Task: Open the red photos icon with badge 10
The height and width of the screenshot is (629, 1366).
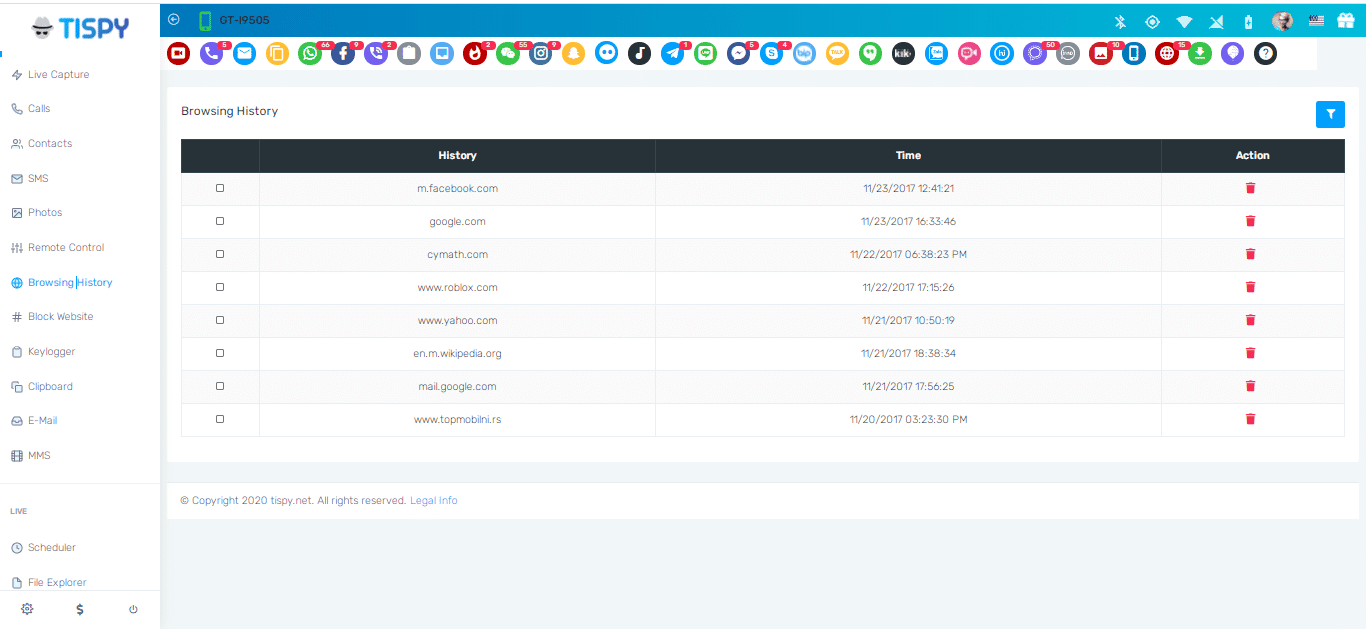Action: (1101, 54)
